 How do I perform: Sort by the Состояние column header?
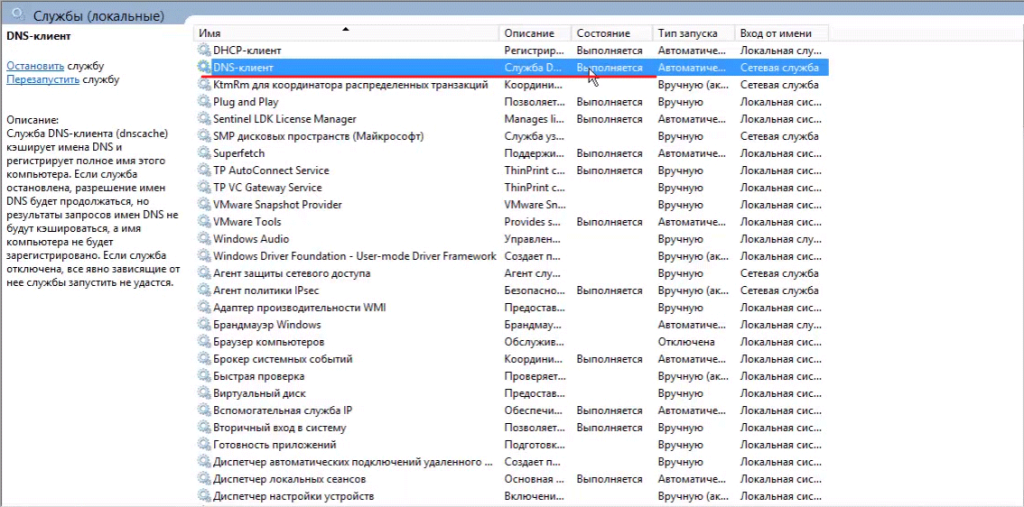(x=611, y=33)
